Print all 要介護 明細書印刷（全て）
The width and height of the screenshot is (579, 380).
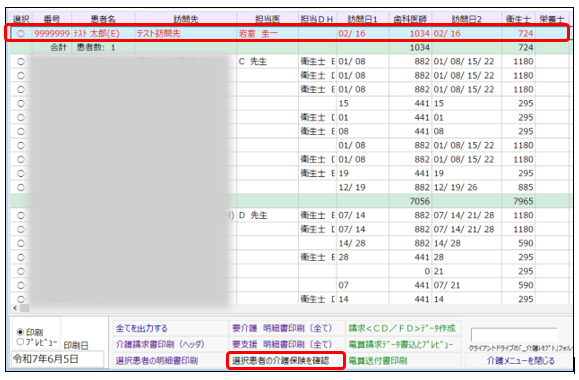point(287,328)
